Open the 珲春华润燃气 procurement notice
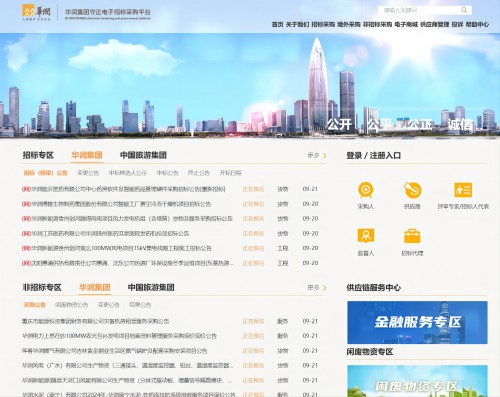Image resolution: width=500 pixels, height=397 pixels. tap(114, 351)
